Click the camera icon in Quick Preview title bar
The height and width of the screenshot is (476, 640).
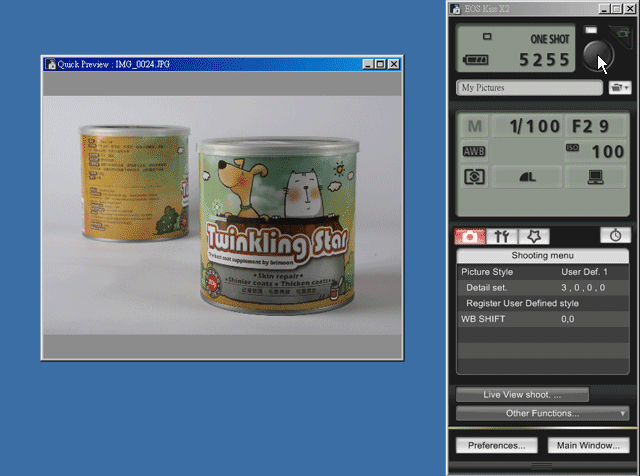pyautogui.click(x=51, y=65)
